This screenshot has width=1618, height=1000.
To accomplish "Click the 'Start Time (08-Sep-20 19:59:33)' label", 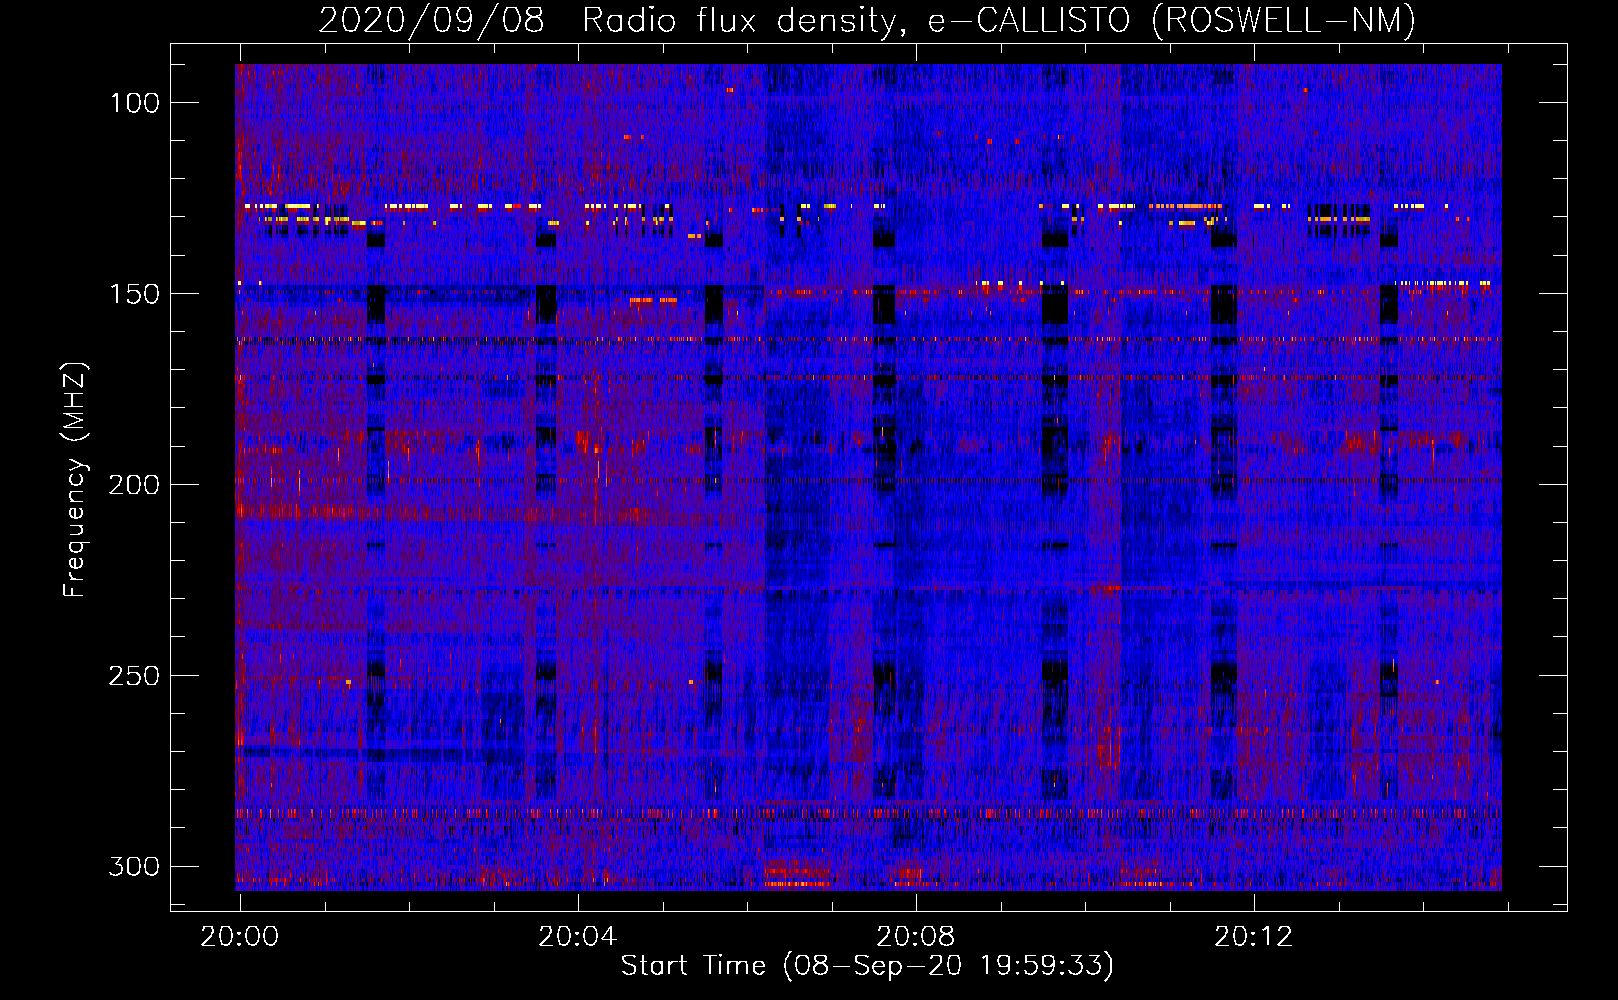I will point(867,966).
